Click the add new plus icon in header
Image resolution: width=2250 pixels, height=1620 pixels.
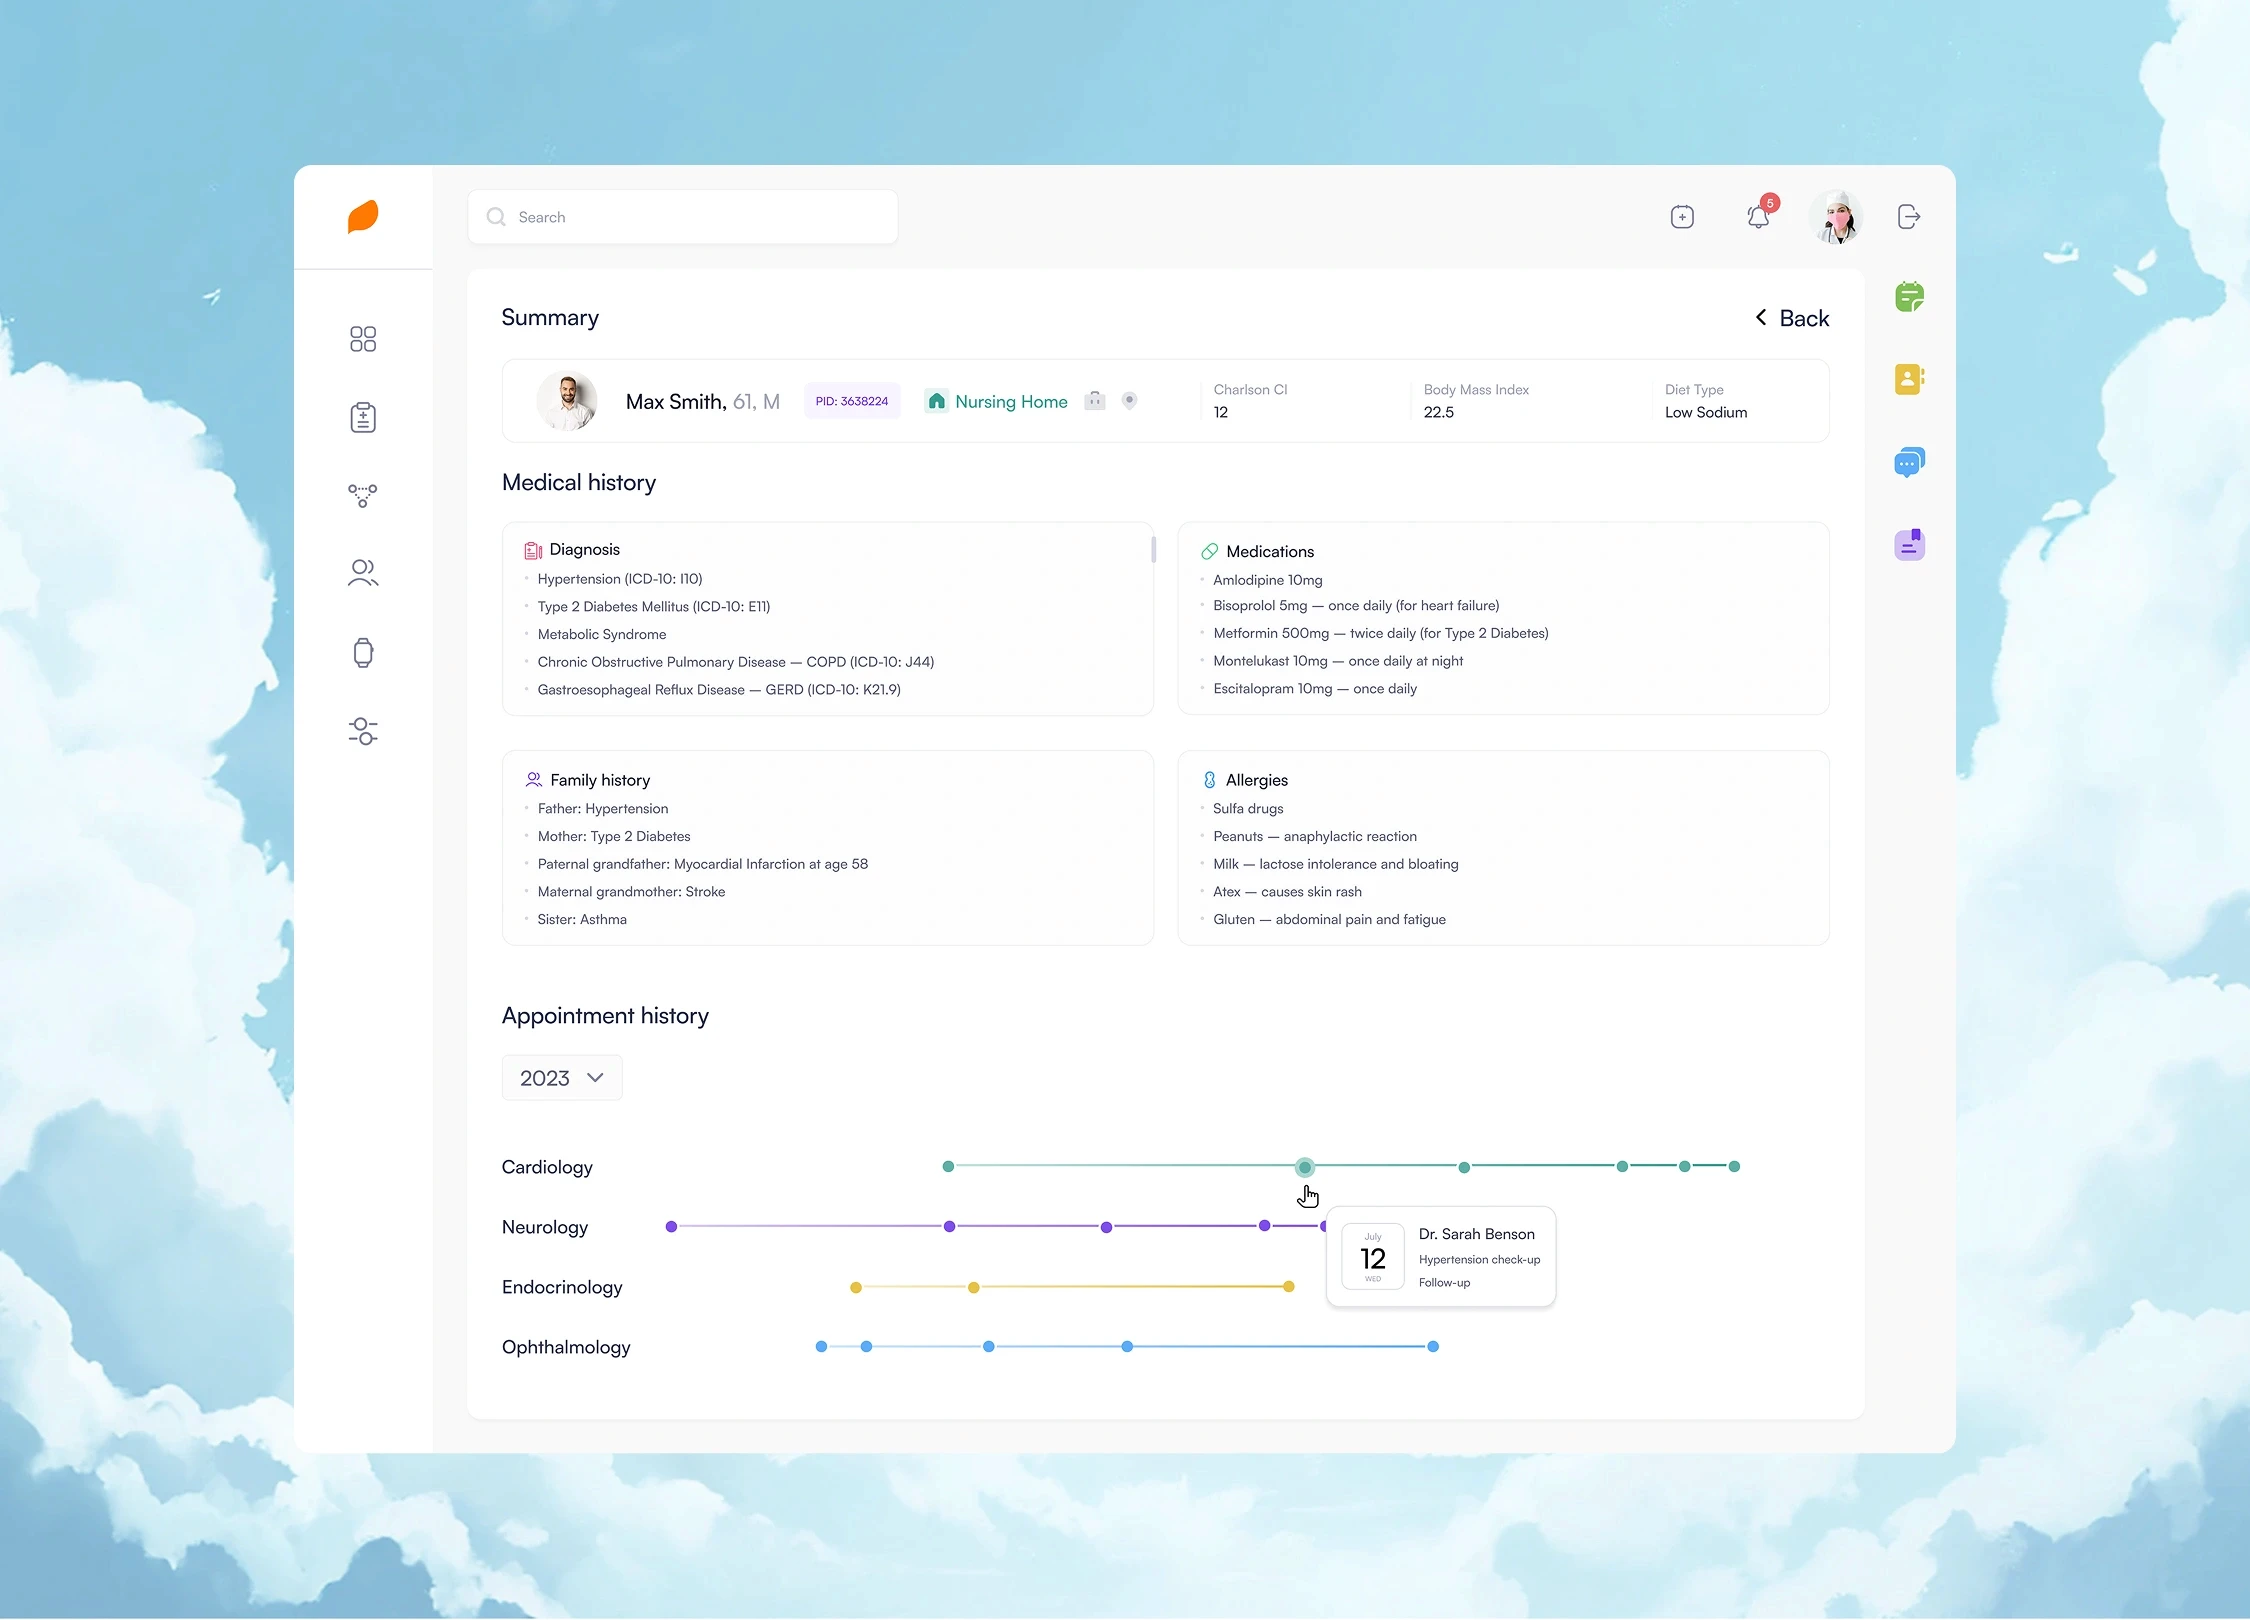[x=1682, y=217]
